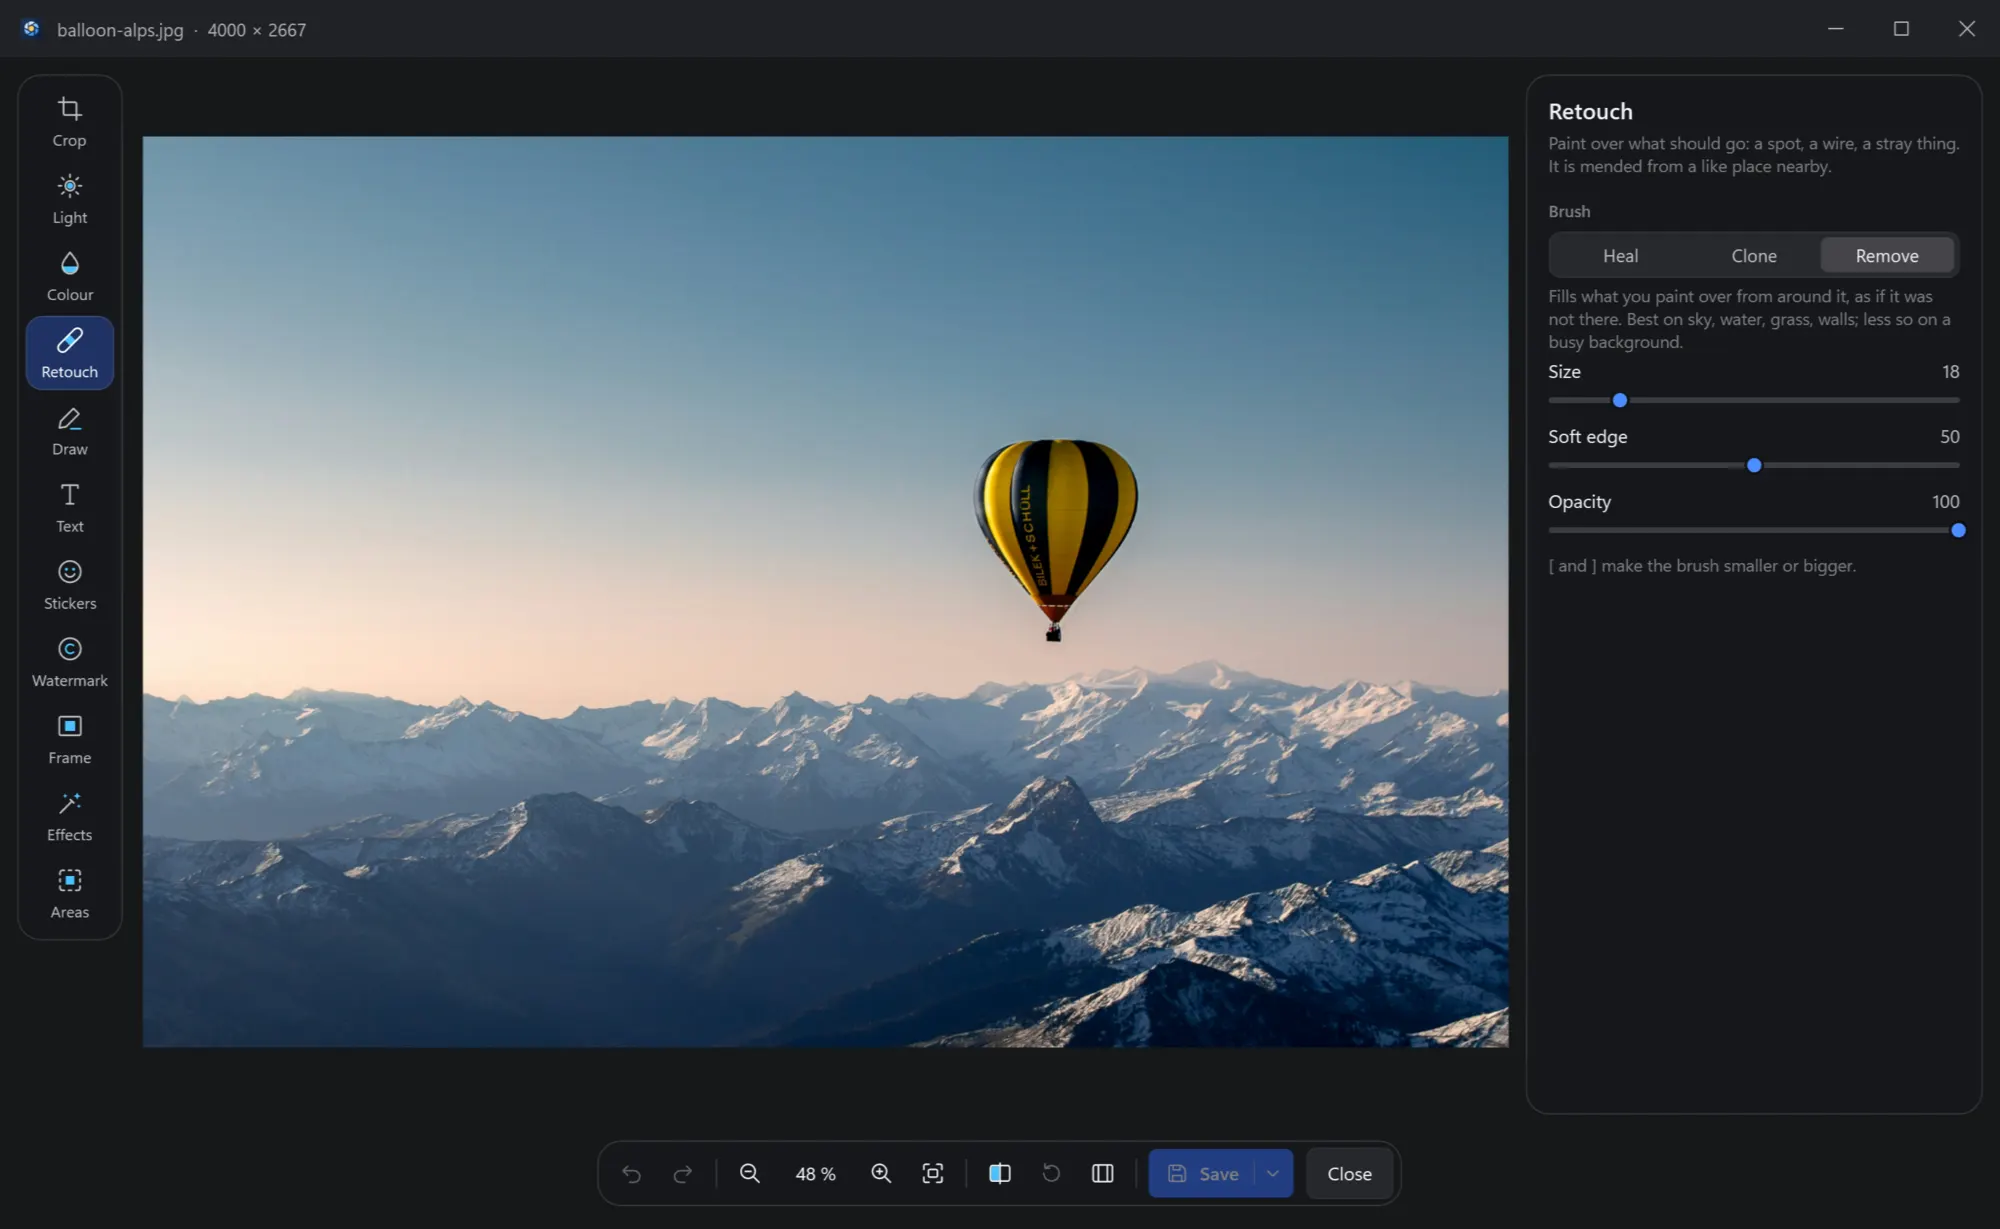Zoom out of the image
The image size is (2000, 1229).
[x=750, y=1173]
